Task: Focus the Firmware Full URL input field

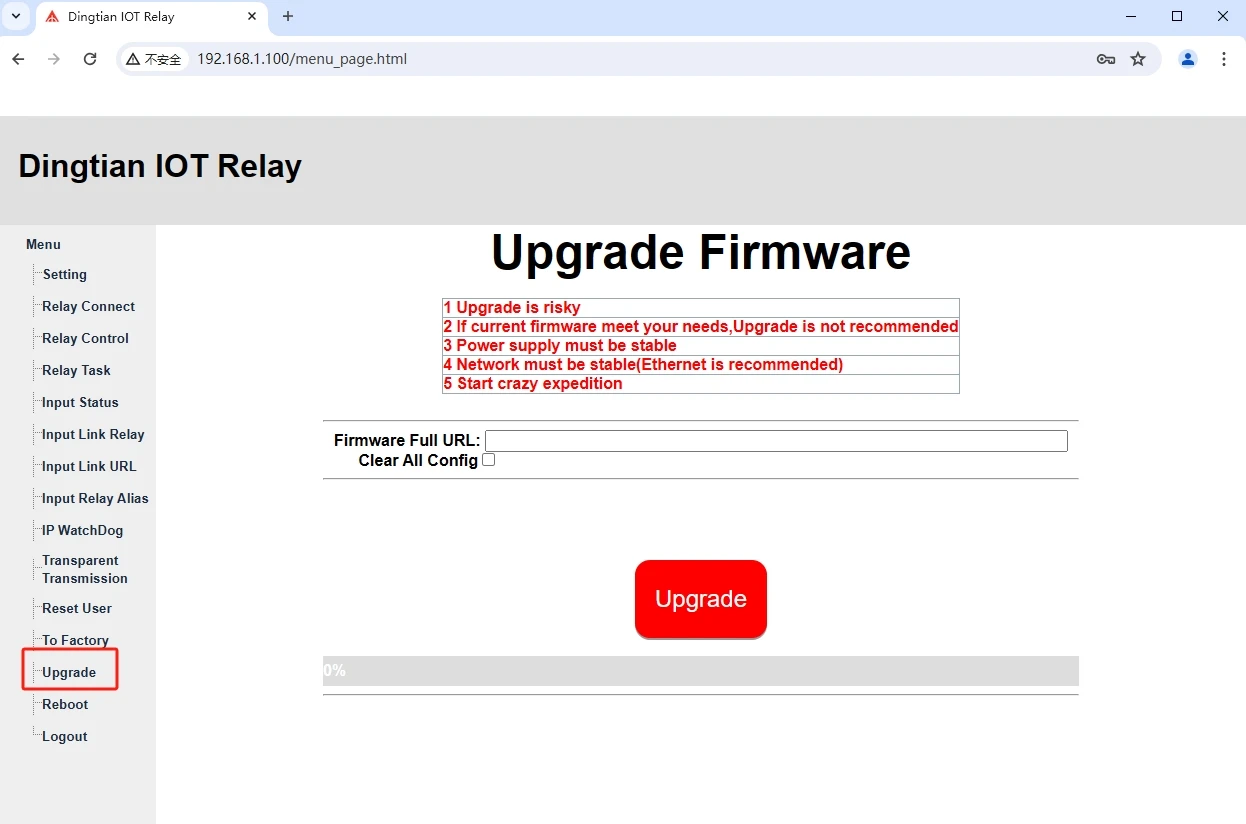Action: [776, 441]
